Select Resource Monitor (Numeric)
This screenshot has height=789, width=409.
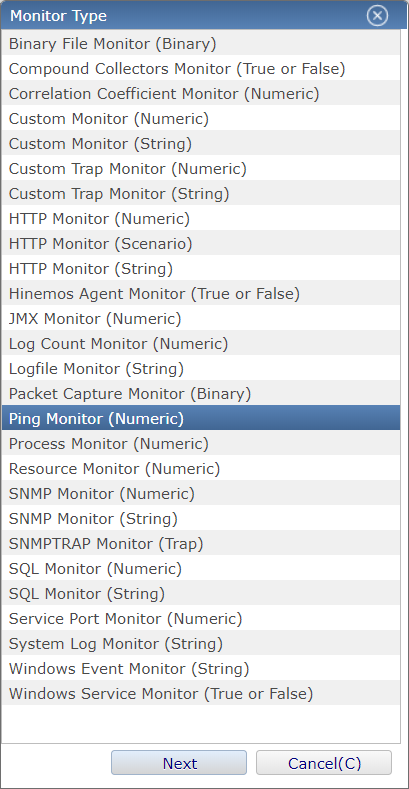pyautogui.click(x=201, y=469)
